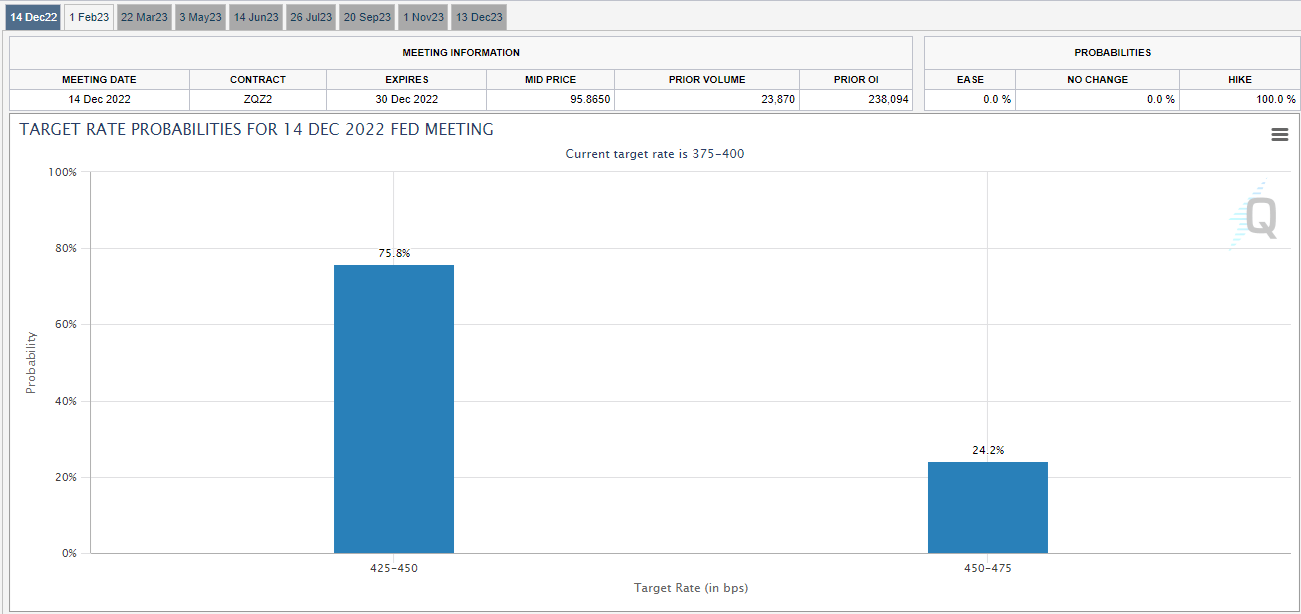Viewport: 1301px width, 614px height.
Task: Click the chart title for 14 Dec 2022 meeting
Action: (256, 130)
